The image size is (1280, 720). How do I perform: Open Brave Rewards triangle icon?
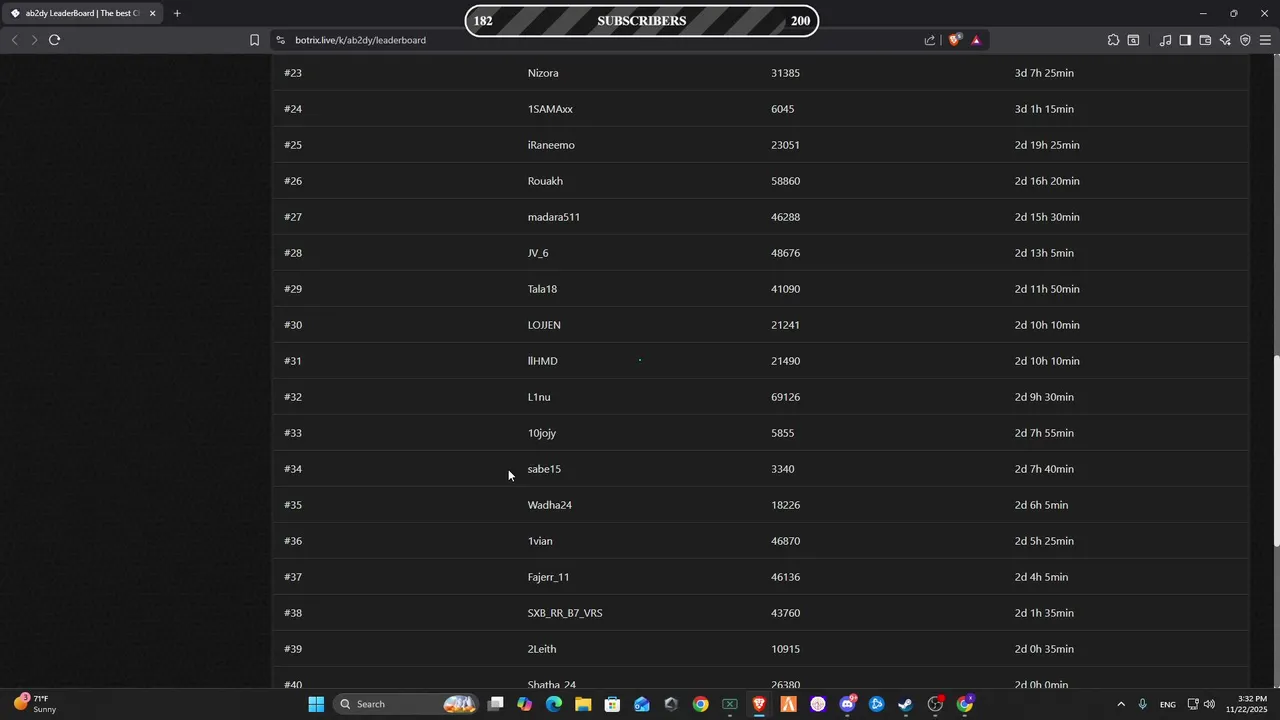[x=976, y=40]
